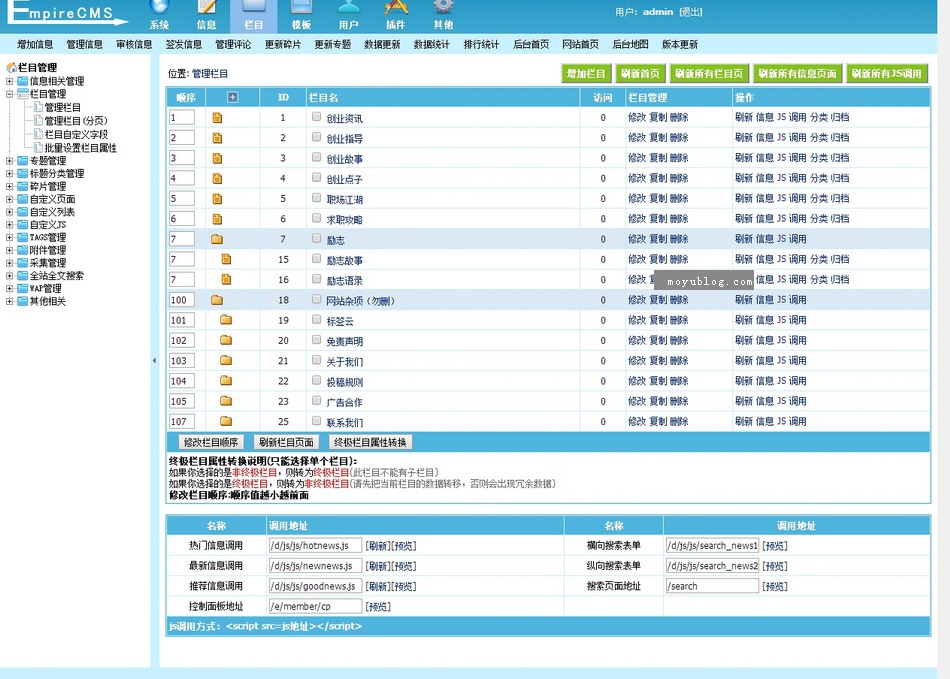Expand the 专题管理 tree node
950x679 pixels.
(9, 161)
